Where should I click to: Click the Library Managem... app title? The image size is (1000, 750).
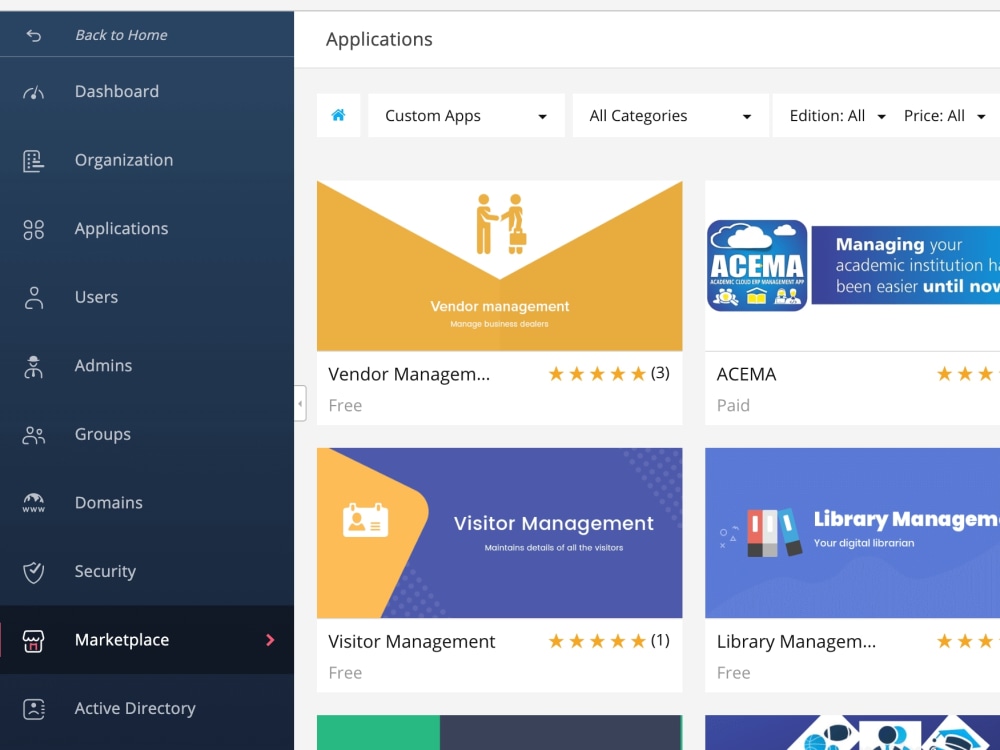pyautogui.click(x=796, y=642)
